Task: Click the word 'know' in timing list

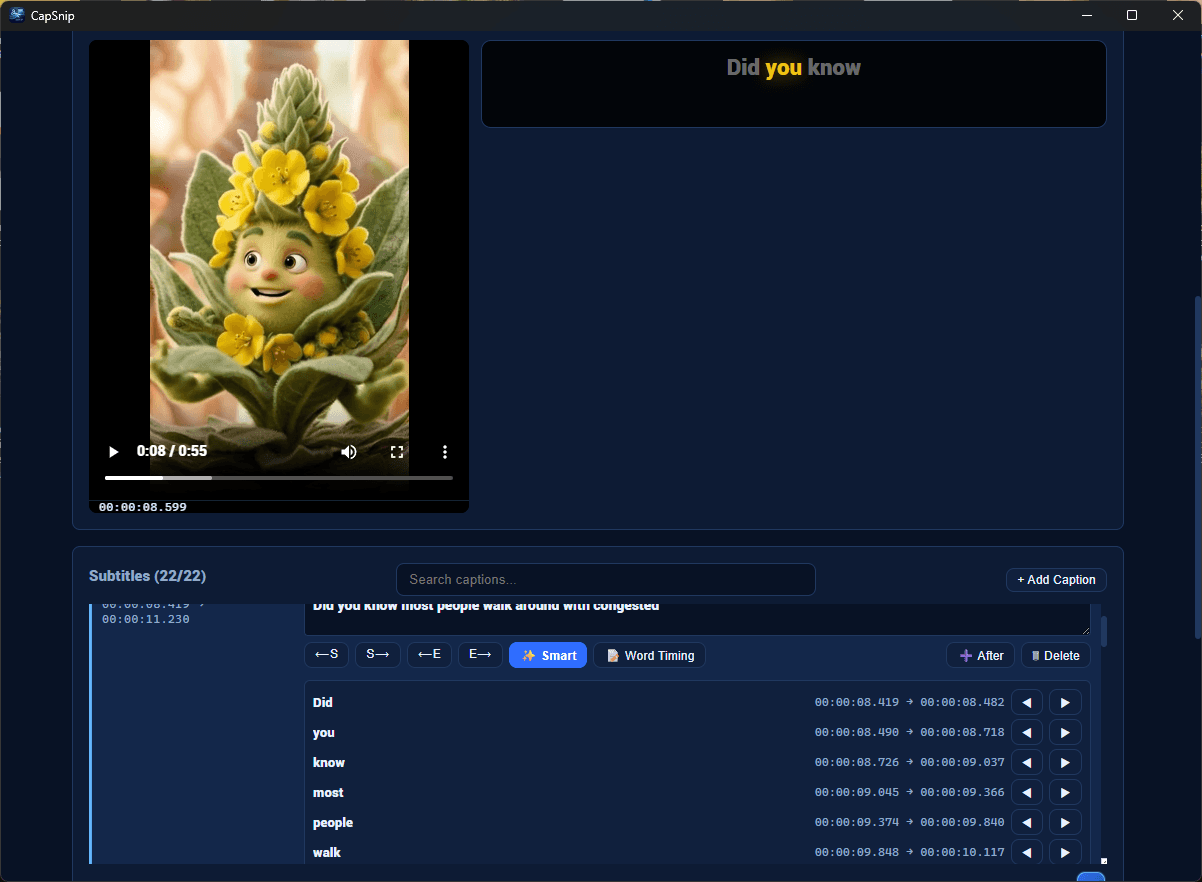Action: (328, 763)
